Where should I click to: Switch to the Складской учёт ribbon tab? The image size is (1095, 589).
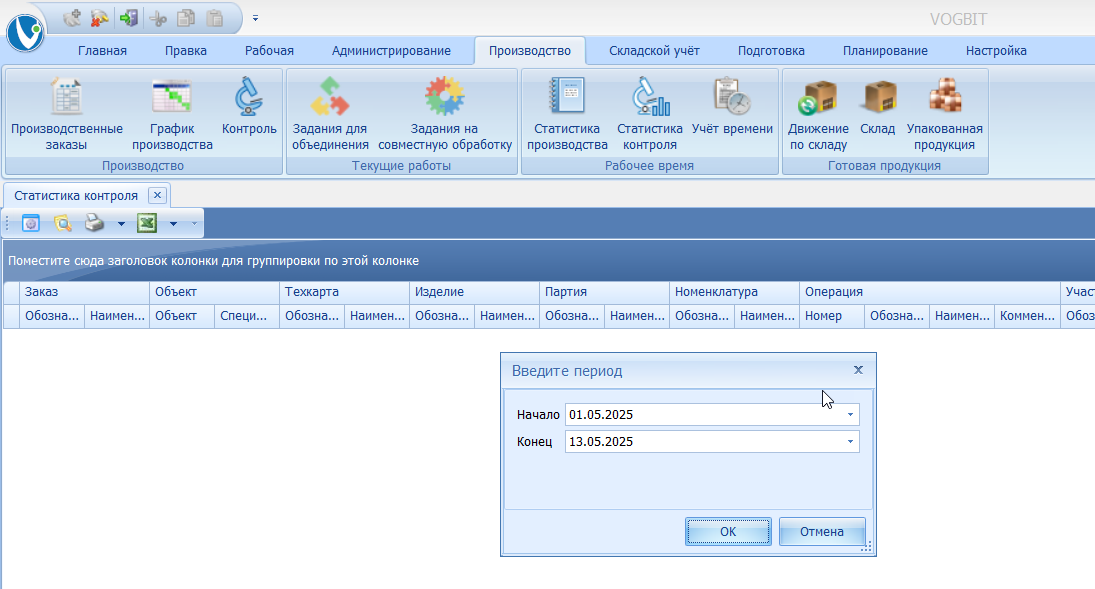654,51
